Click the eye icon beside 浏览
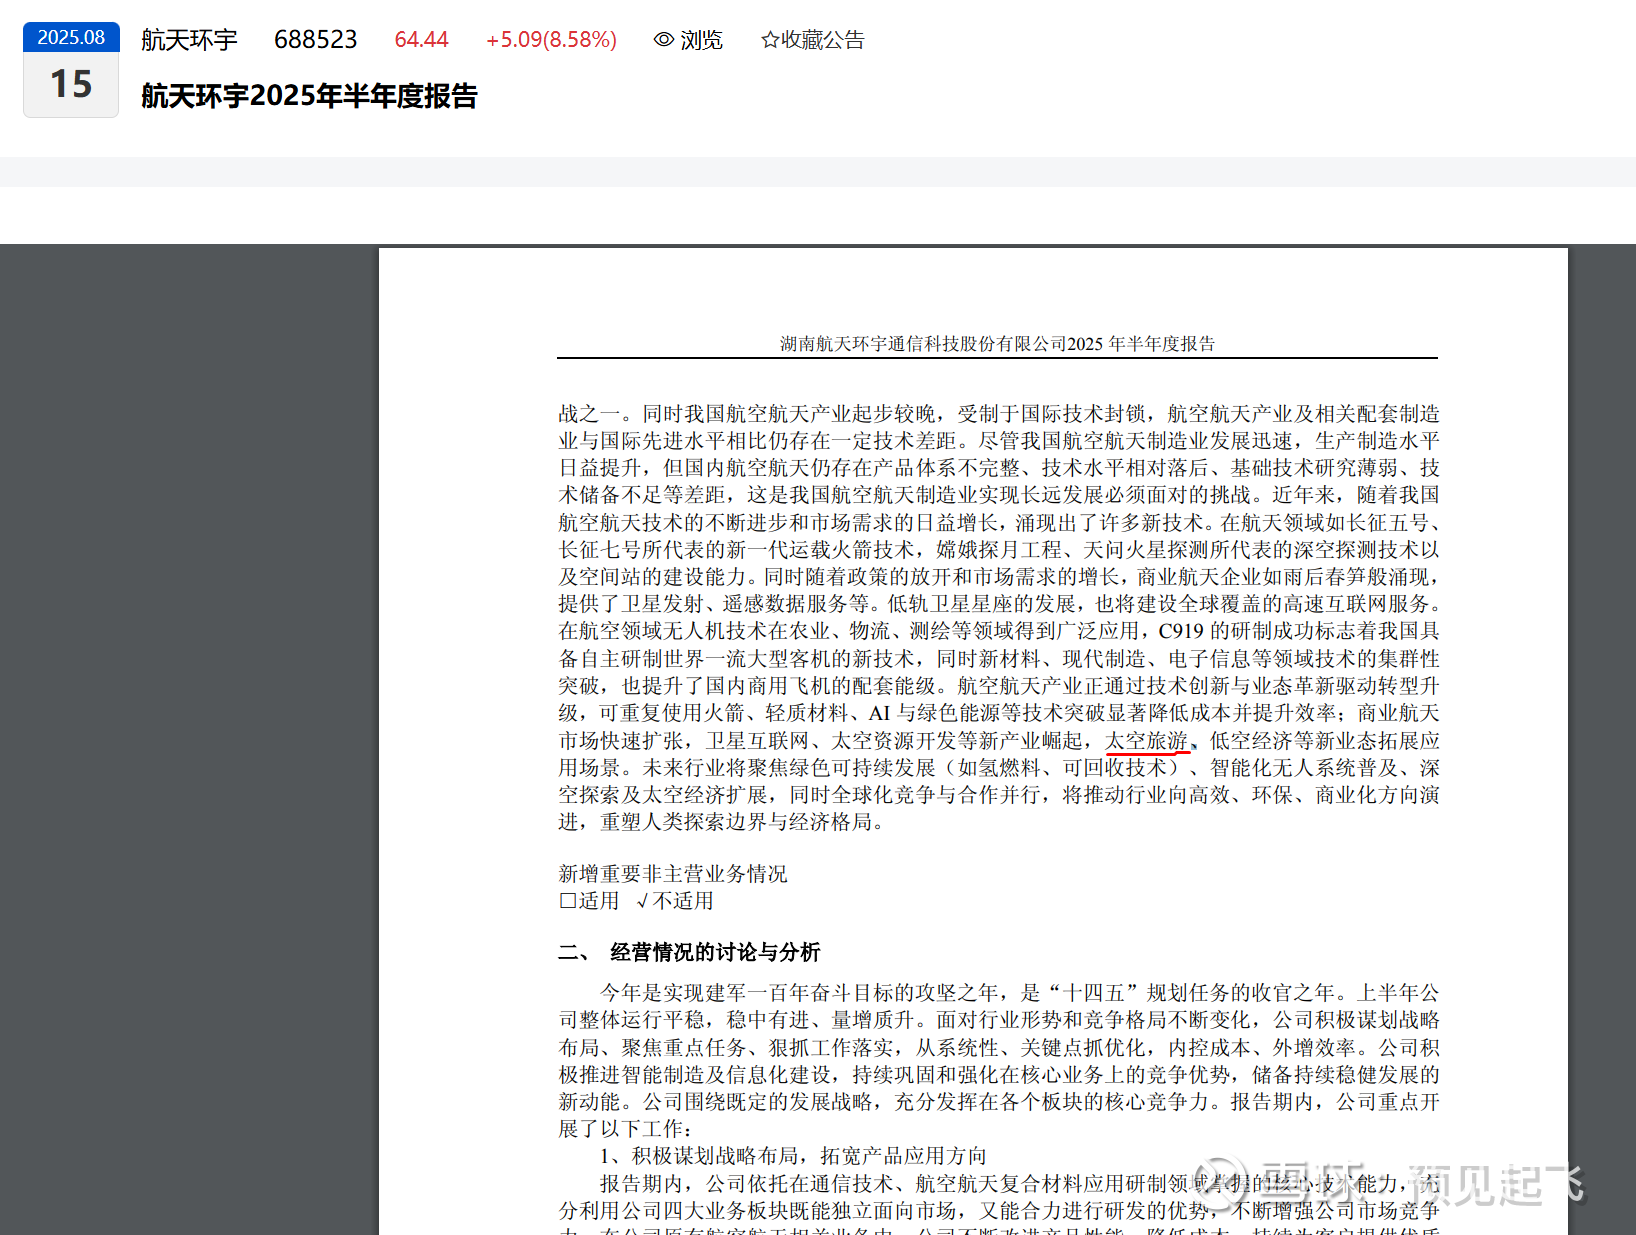1636x1235 pixels. pyautogui.click(x=663, y=40)
